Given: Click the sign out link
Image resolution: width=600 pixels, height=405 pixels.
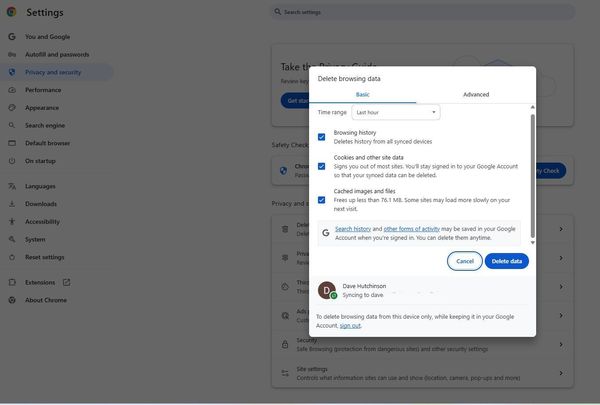Looking at the screenshot, I should click(x=350, y=326).
